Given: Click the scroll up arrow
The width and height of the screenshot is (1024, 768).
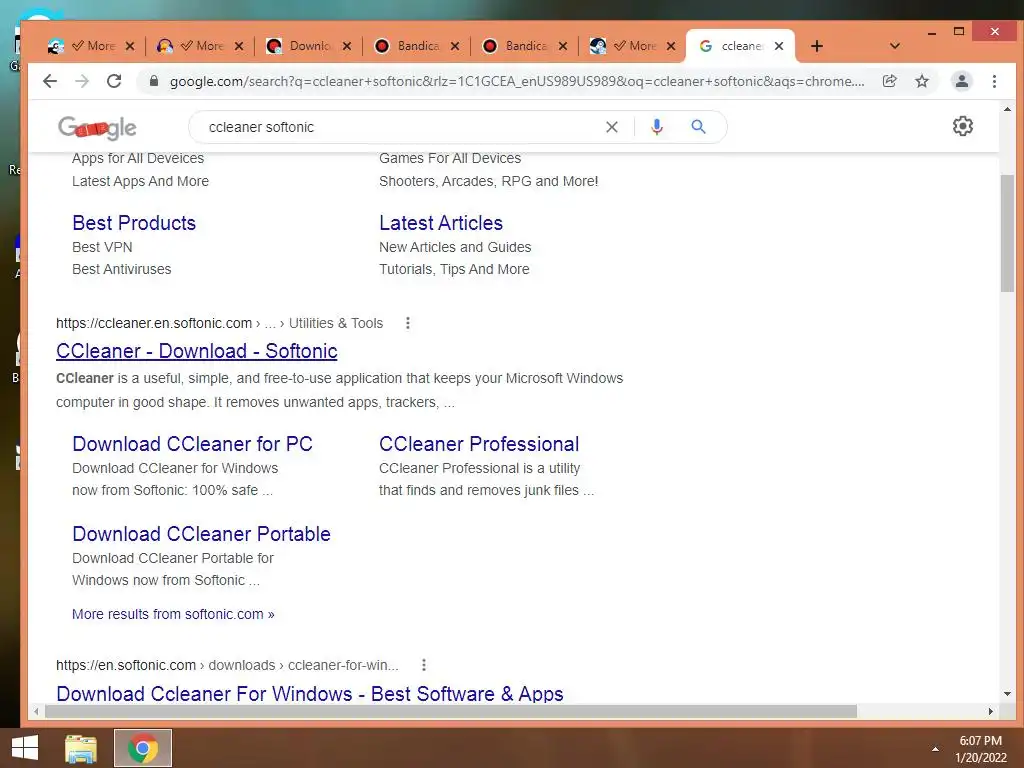Looking at the screenshot, I should [1006, 109].
